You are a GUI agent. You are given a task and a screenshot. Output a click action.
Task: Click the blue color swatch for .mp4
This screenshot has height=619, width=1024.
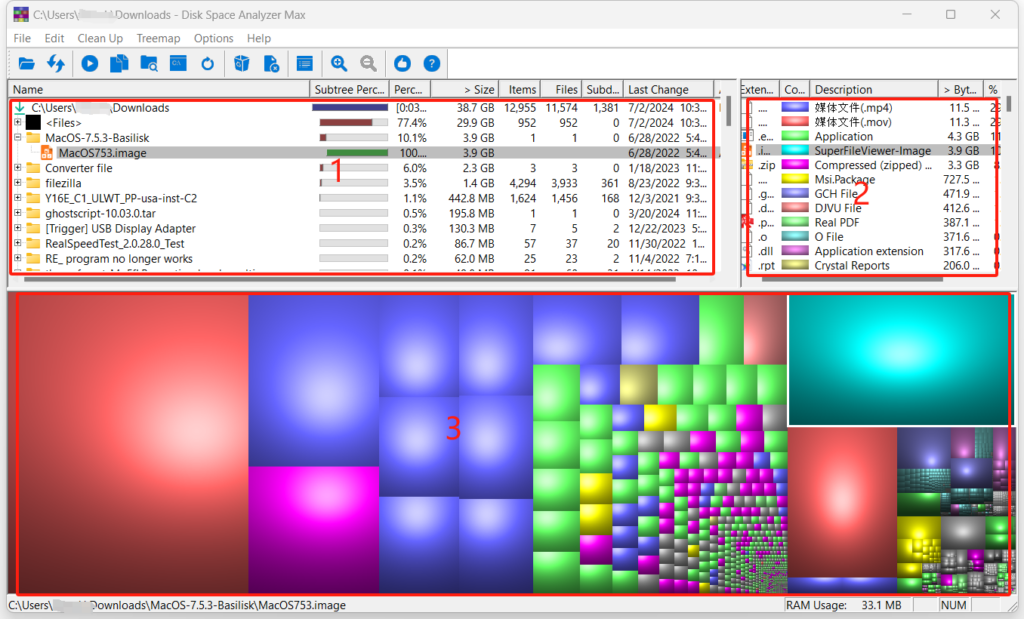click(x=795, y=107)
